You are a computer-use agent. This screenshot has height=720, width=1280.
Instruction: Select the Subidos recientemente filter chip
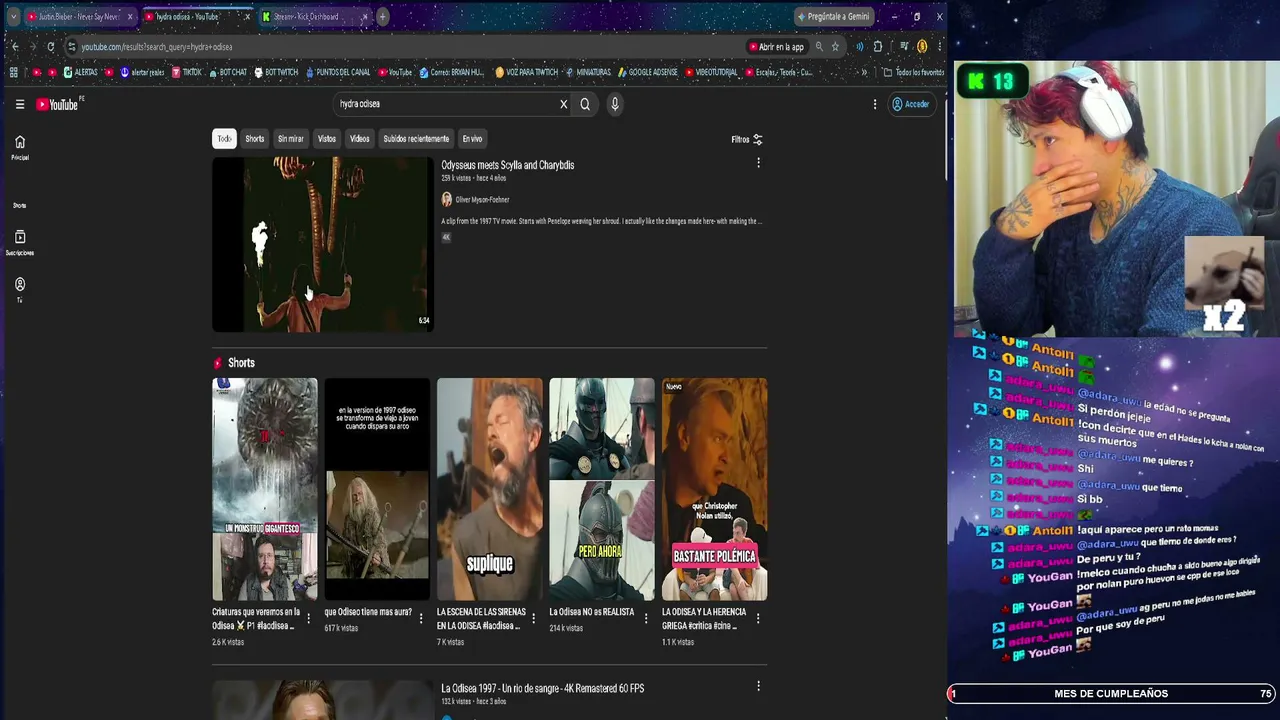(x=416, y=139)
